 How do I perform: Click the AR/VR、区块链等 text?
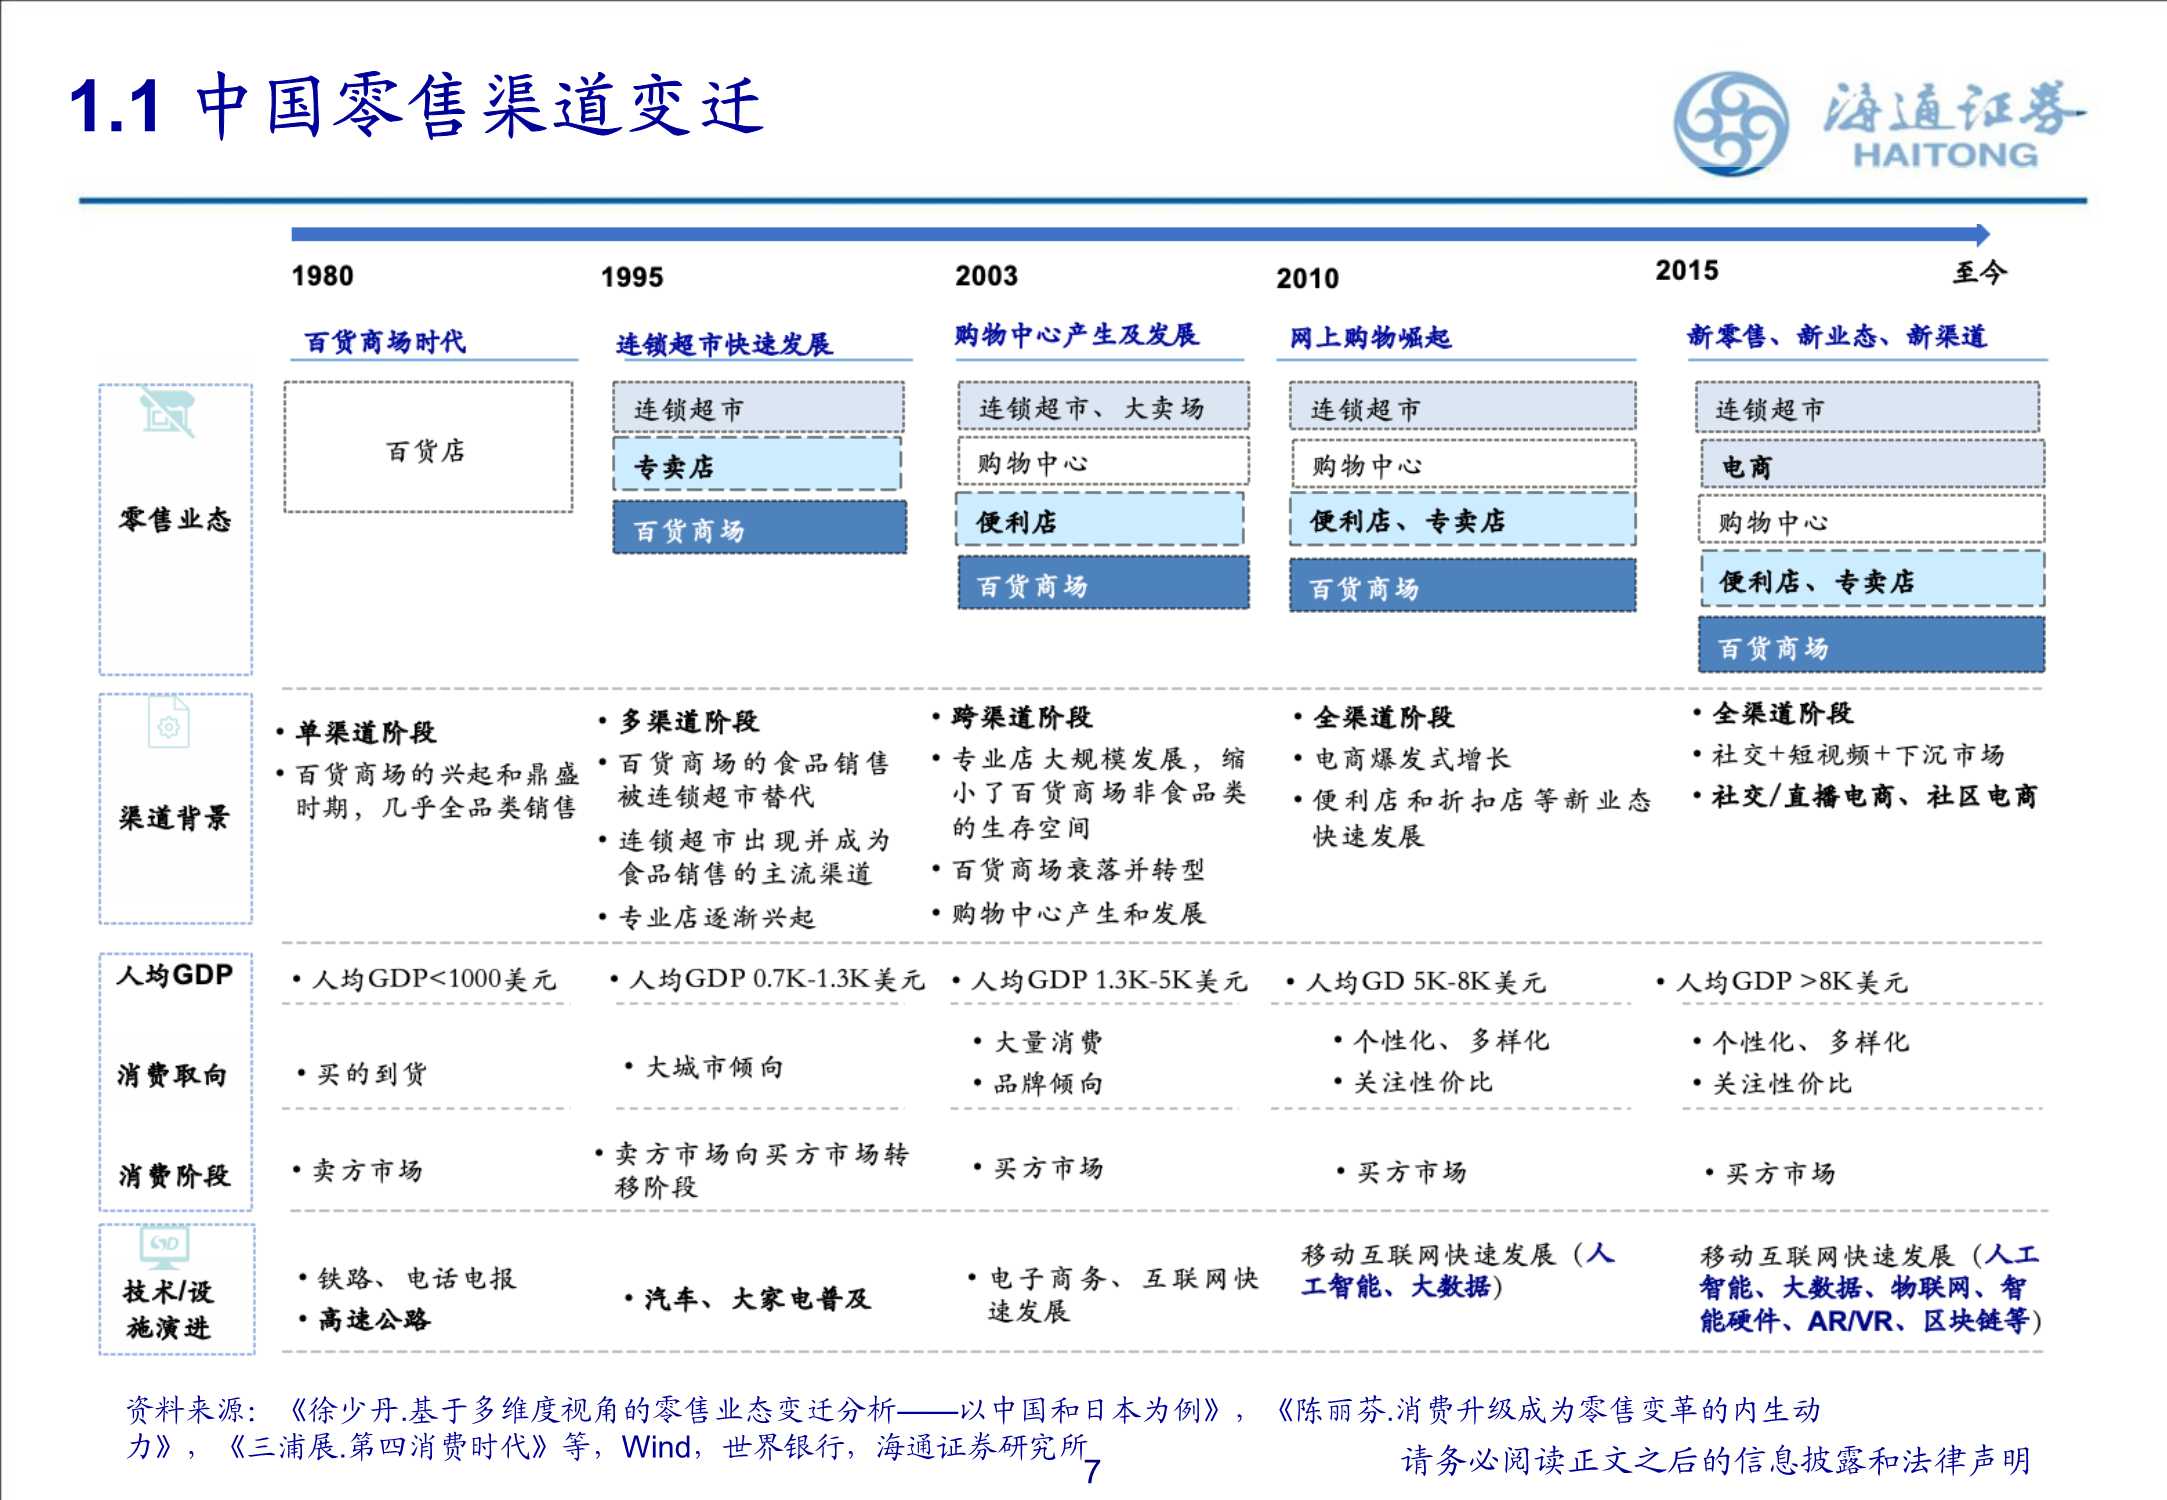click(1919, 1320)
